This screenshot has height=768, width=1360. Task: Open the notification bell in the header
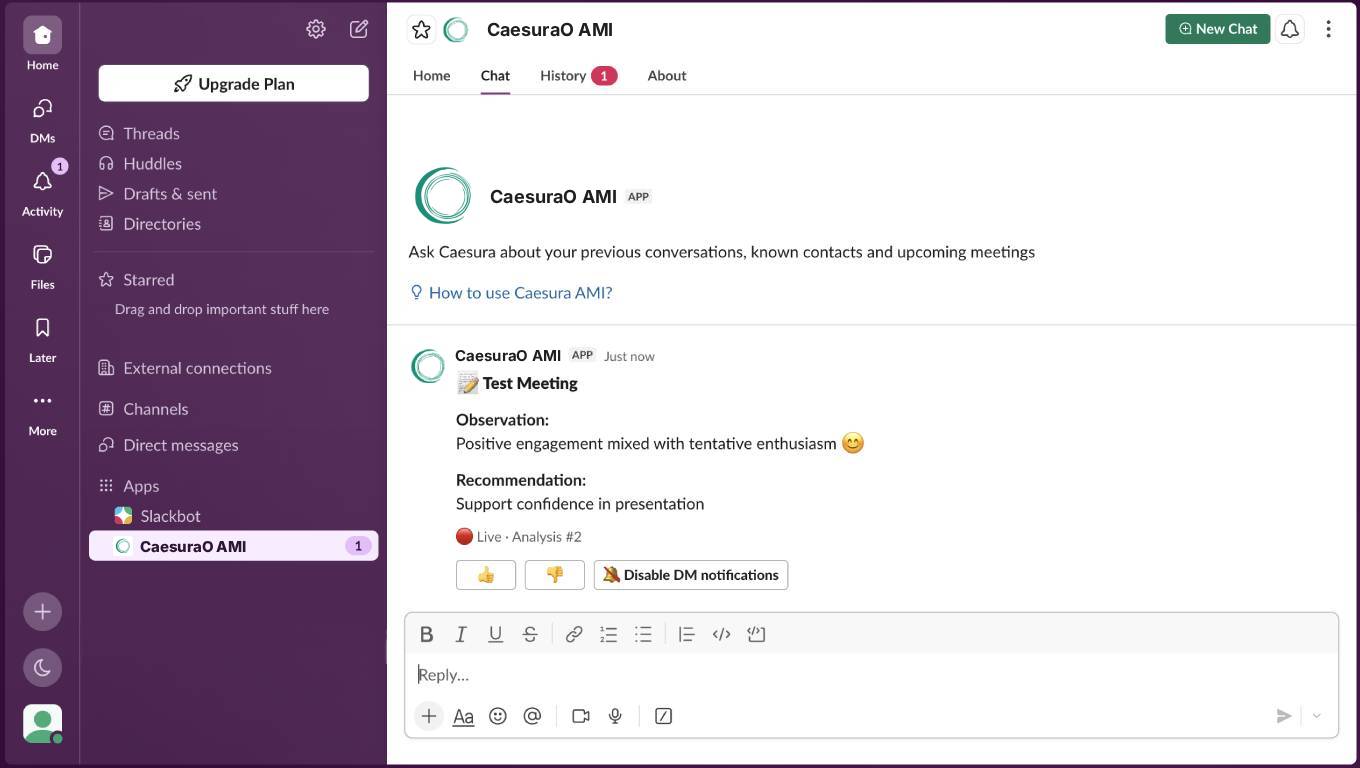(1290, 29)
